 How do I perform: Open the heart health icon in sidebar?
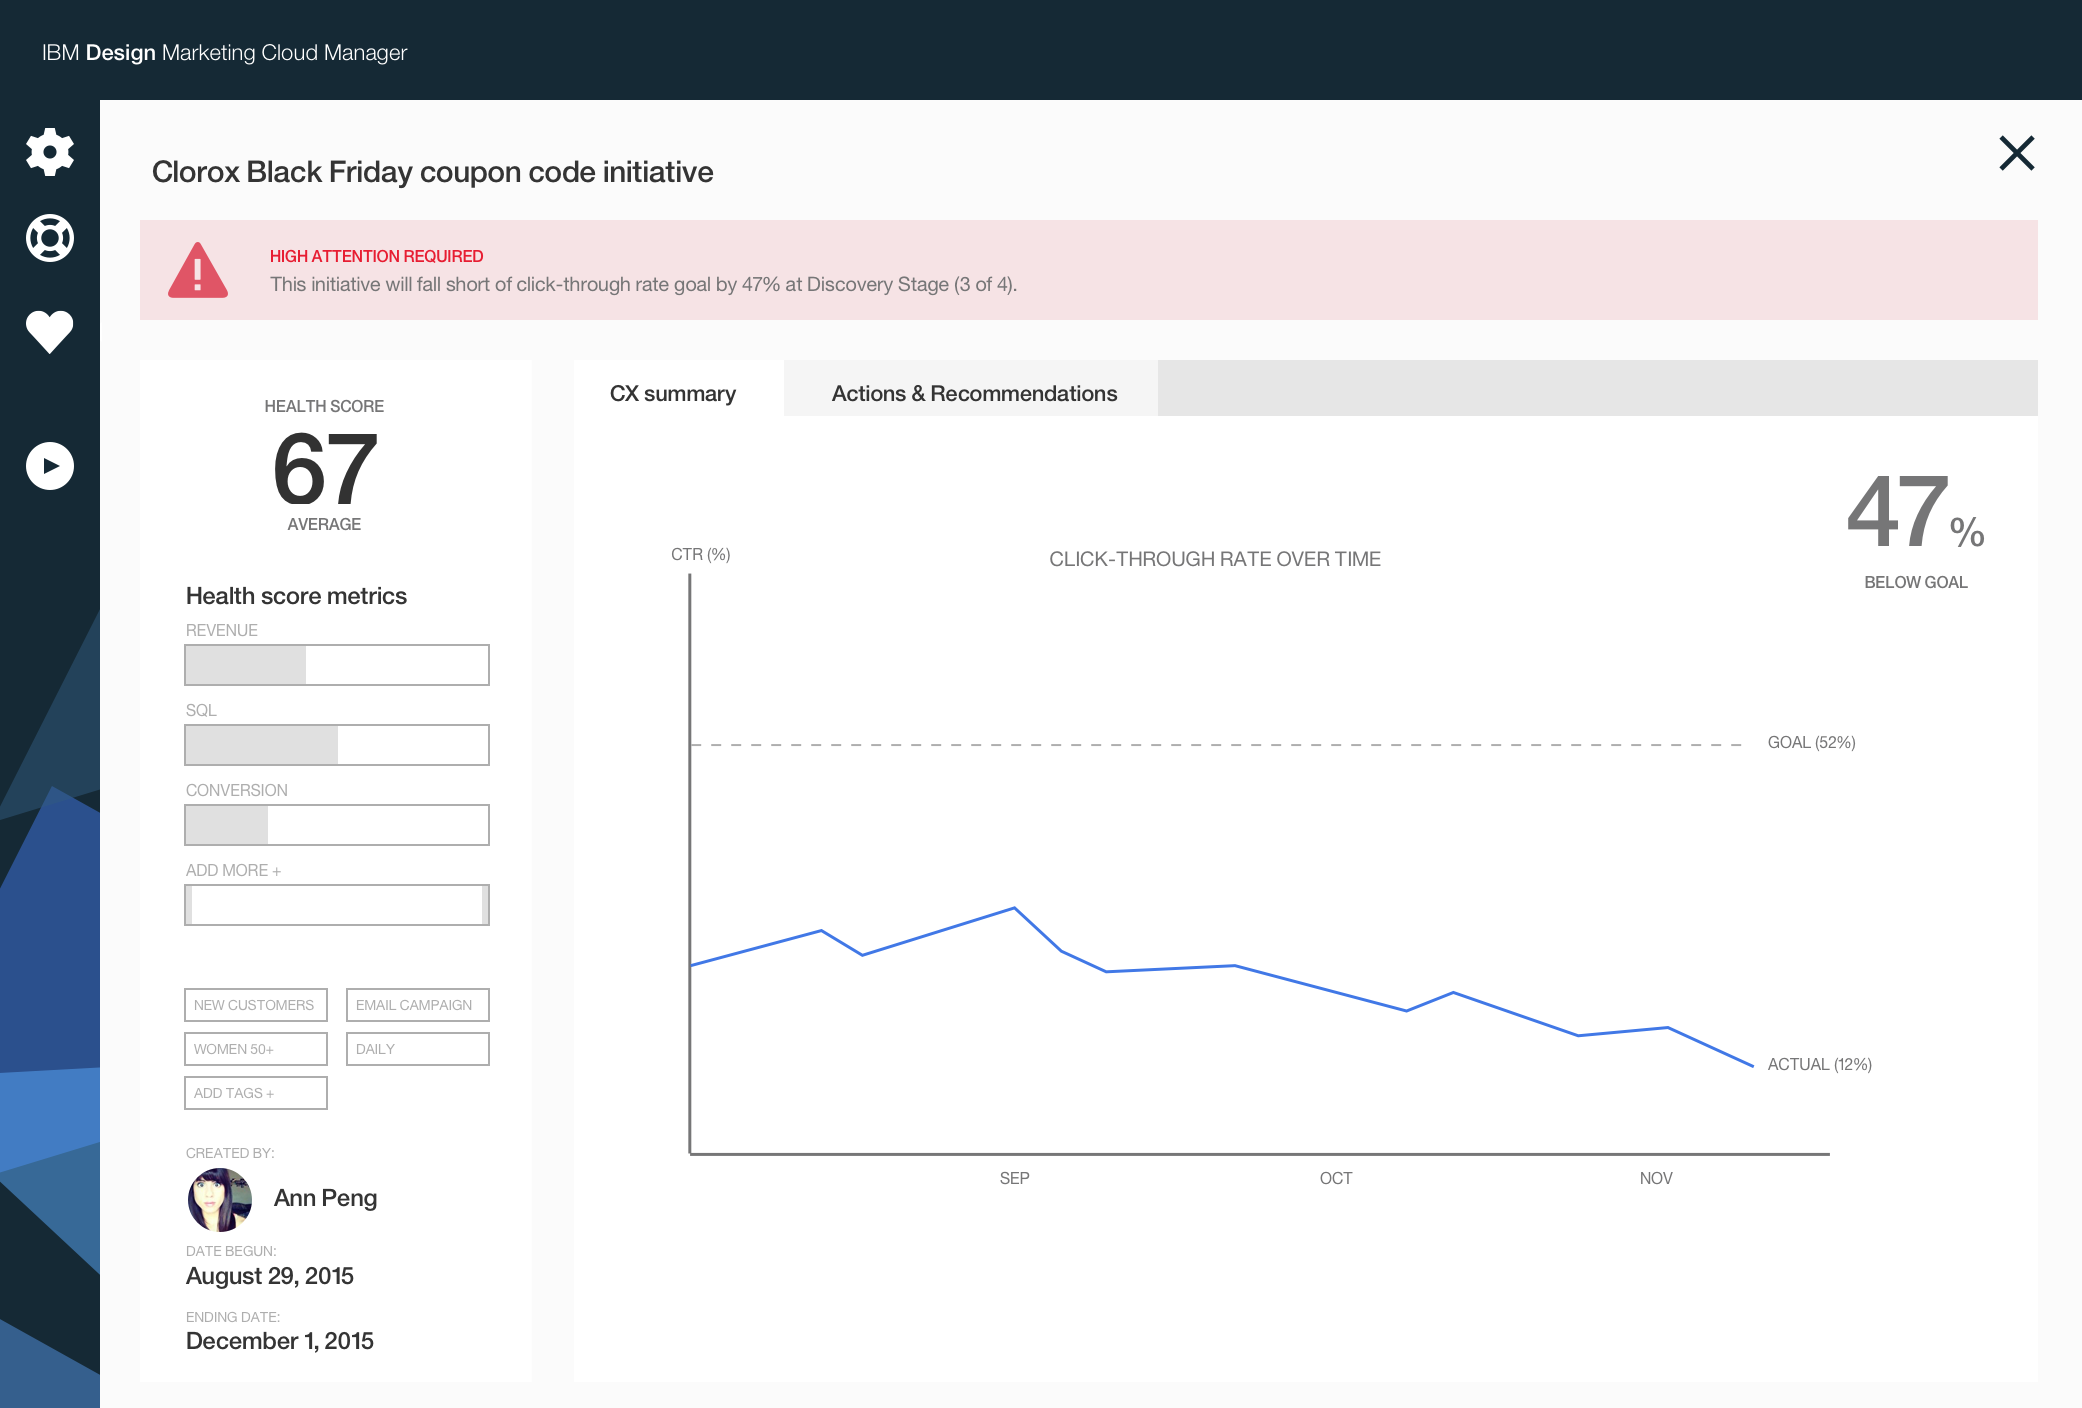50,331
